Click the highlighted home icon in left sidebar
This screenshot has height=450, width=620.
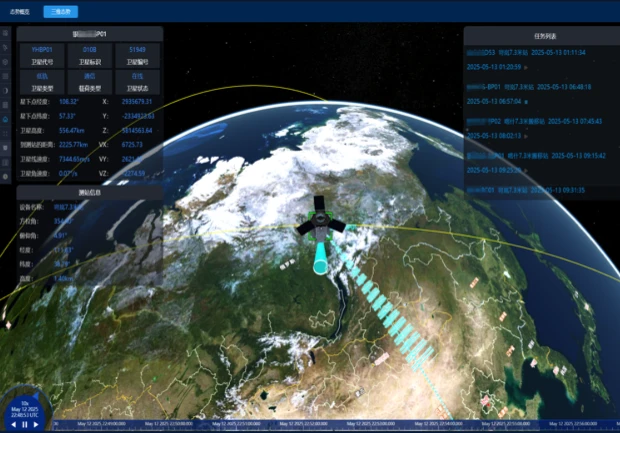pos(6,119)
